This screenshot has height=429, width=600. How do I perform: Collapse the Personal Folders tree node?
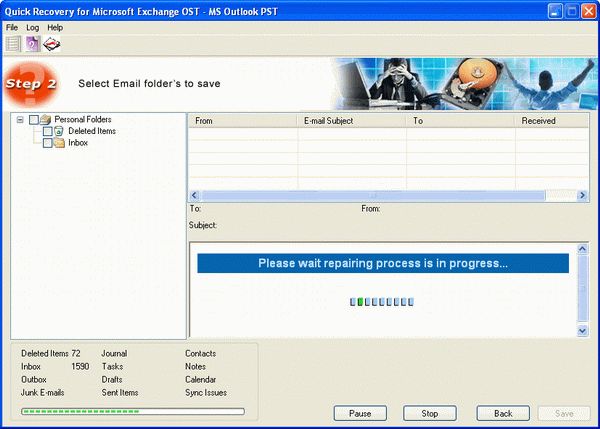(20, 120)
